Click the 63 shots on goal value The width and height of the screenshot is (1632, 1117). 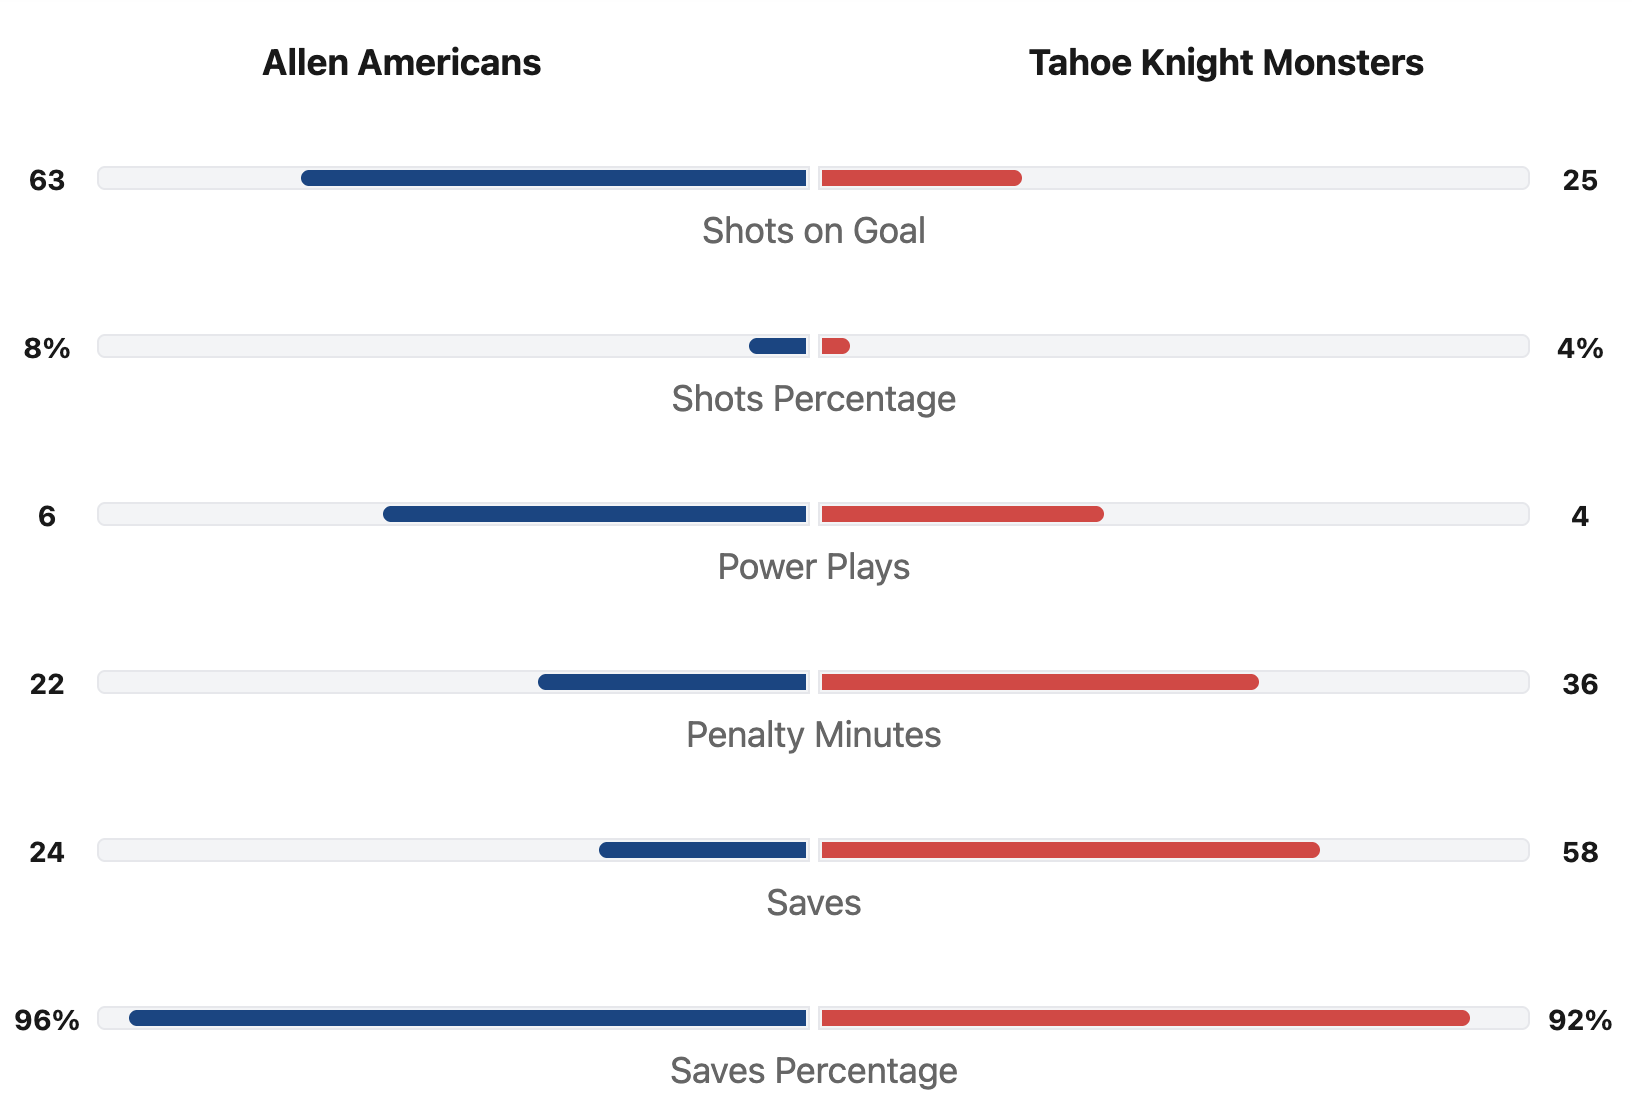click(47, 181)
